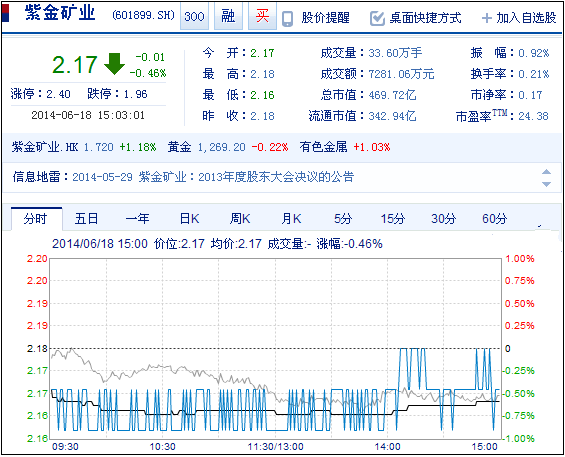Click the 市盈率 TTM value 24.38

tap(533, 116)
